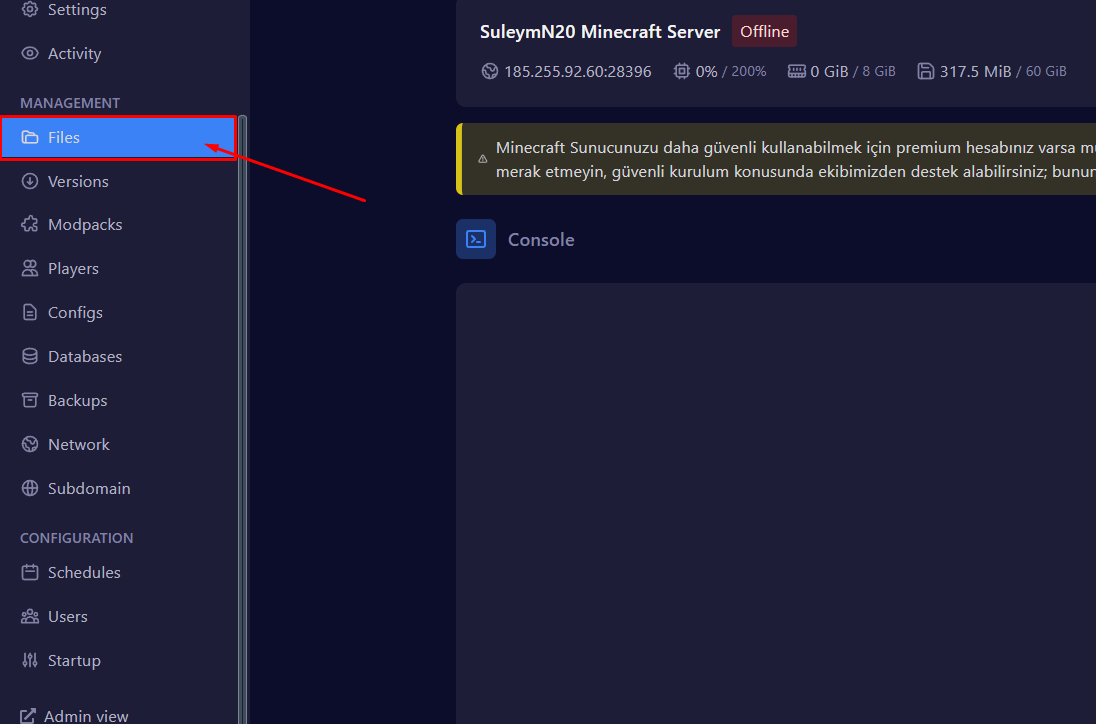The image size is (1096, 724).
Task: Click the server address 185.255.92.60:28396
Action: pyautogui.click(x=577, y=71)
